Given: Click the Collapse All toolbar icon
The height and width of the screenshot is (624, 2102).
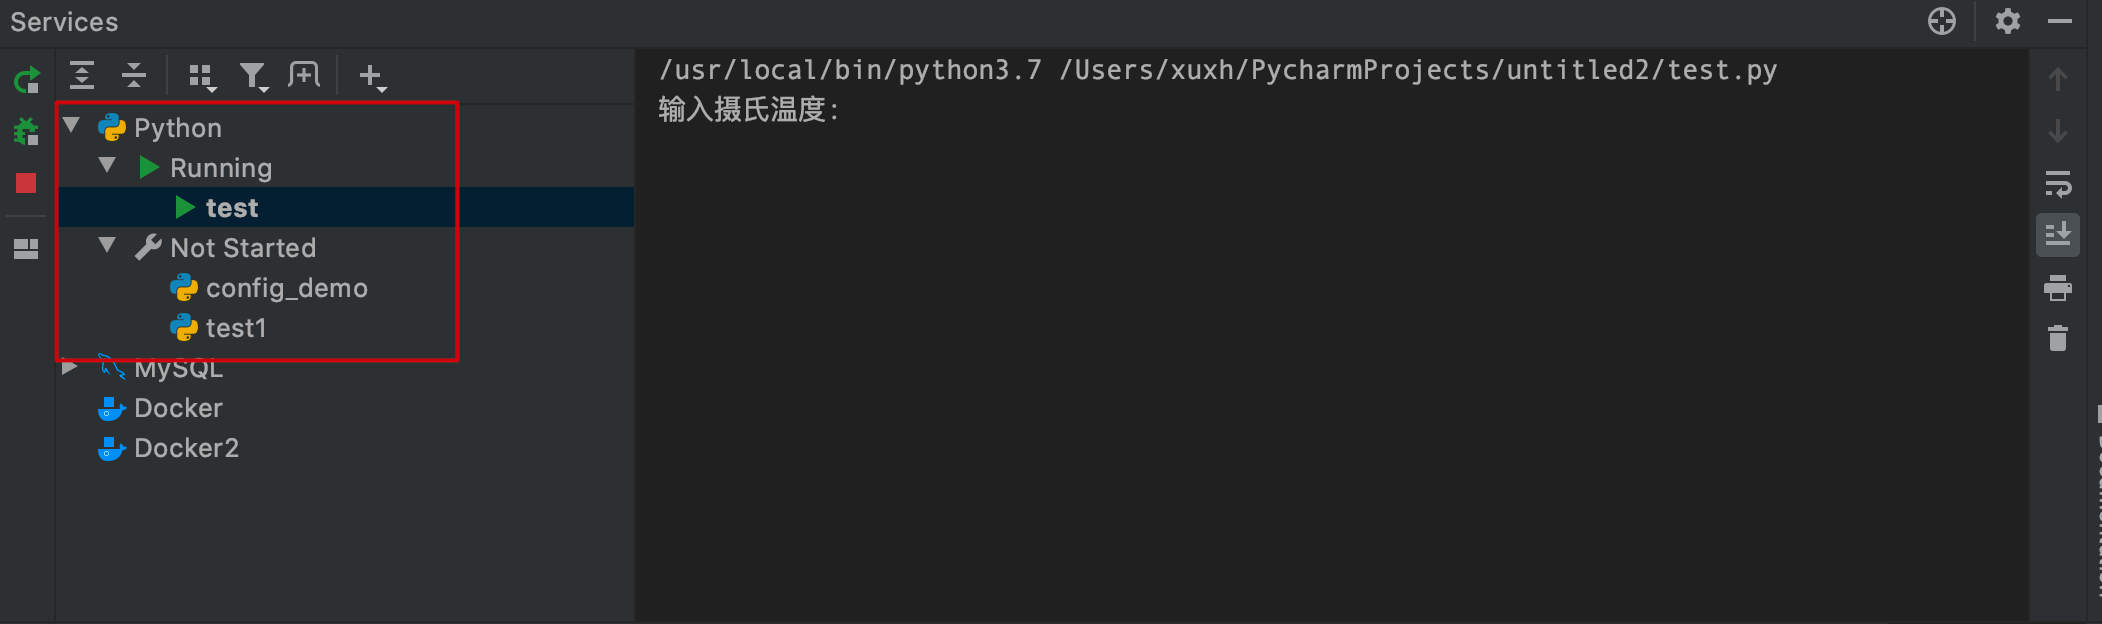Looking at the screenshot, I should coord(134,75).
